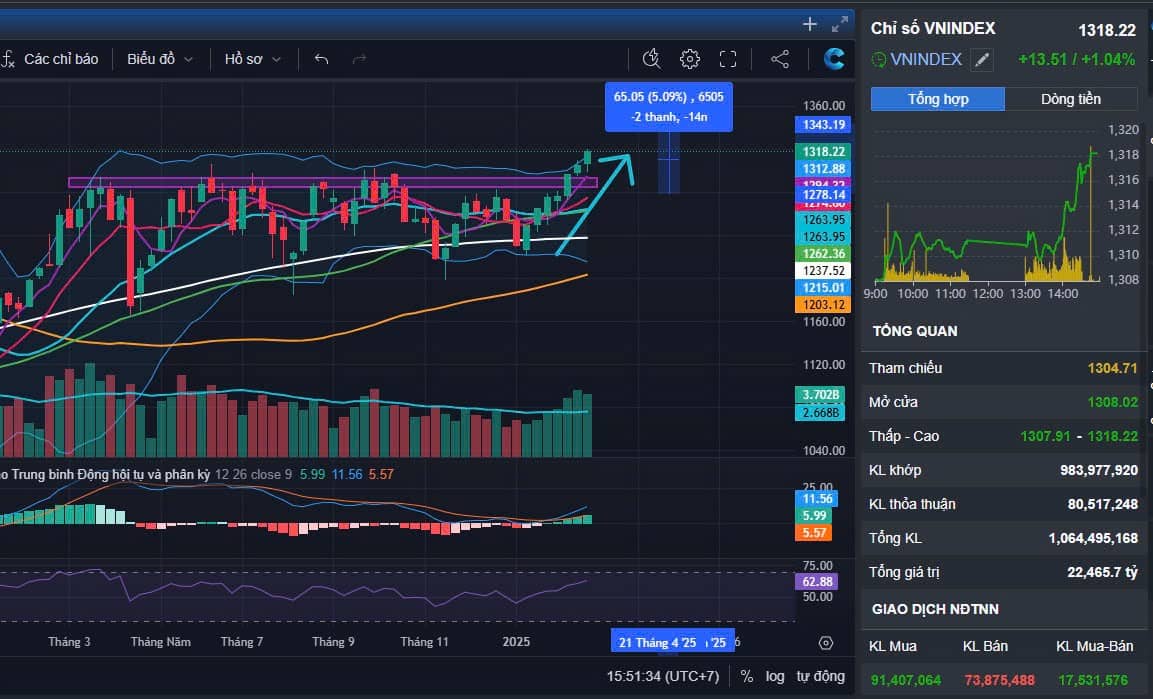Open the indicators function icon
Screen dimensions: 1153x699
tap(8, 59)
